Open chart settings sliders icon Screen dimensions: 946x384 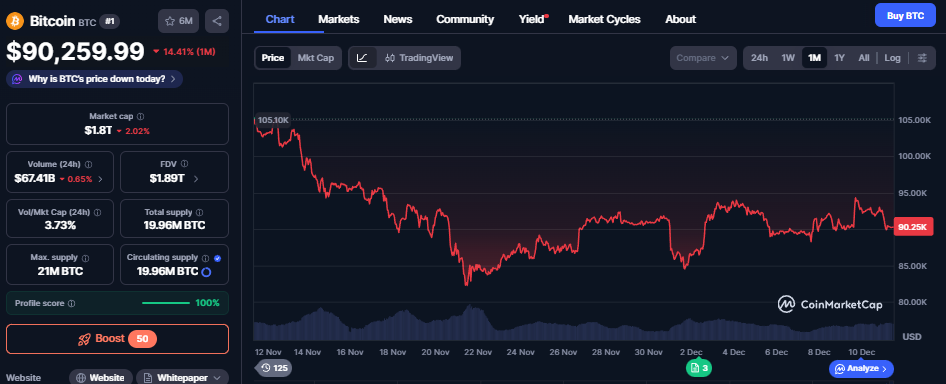922,58
